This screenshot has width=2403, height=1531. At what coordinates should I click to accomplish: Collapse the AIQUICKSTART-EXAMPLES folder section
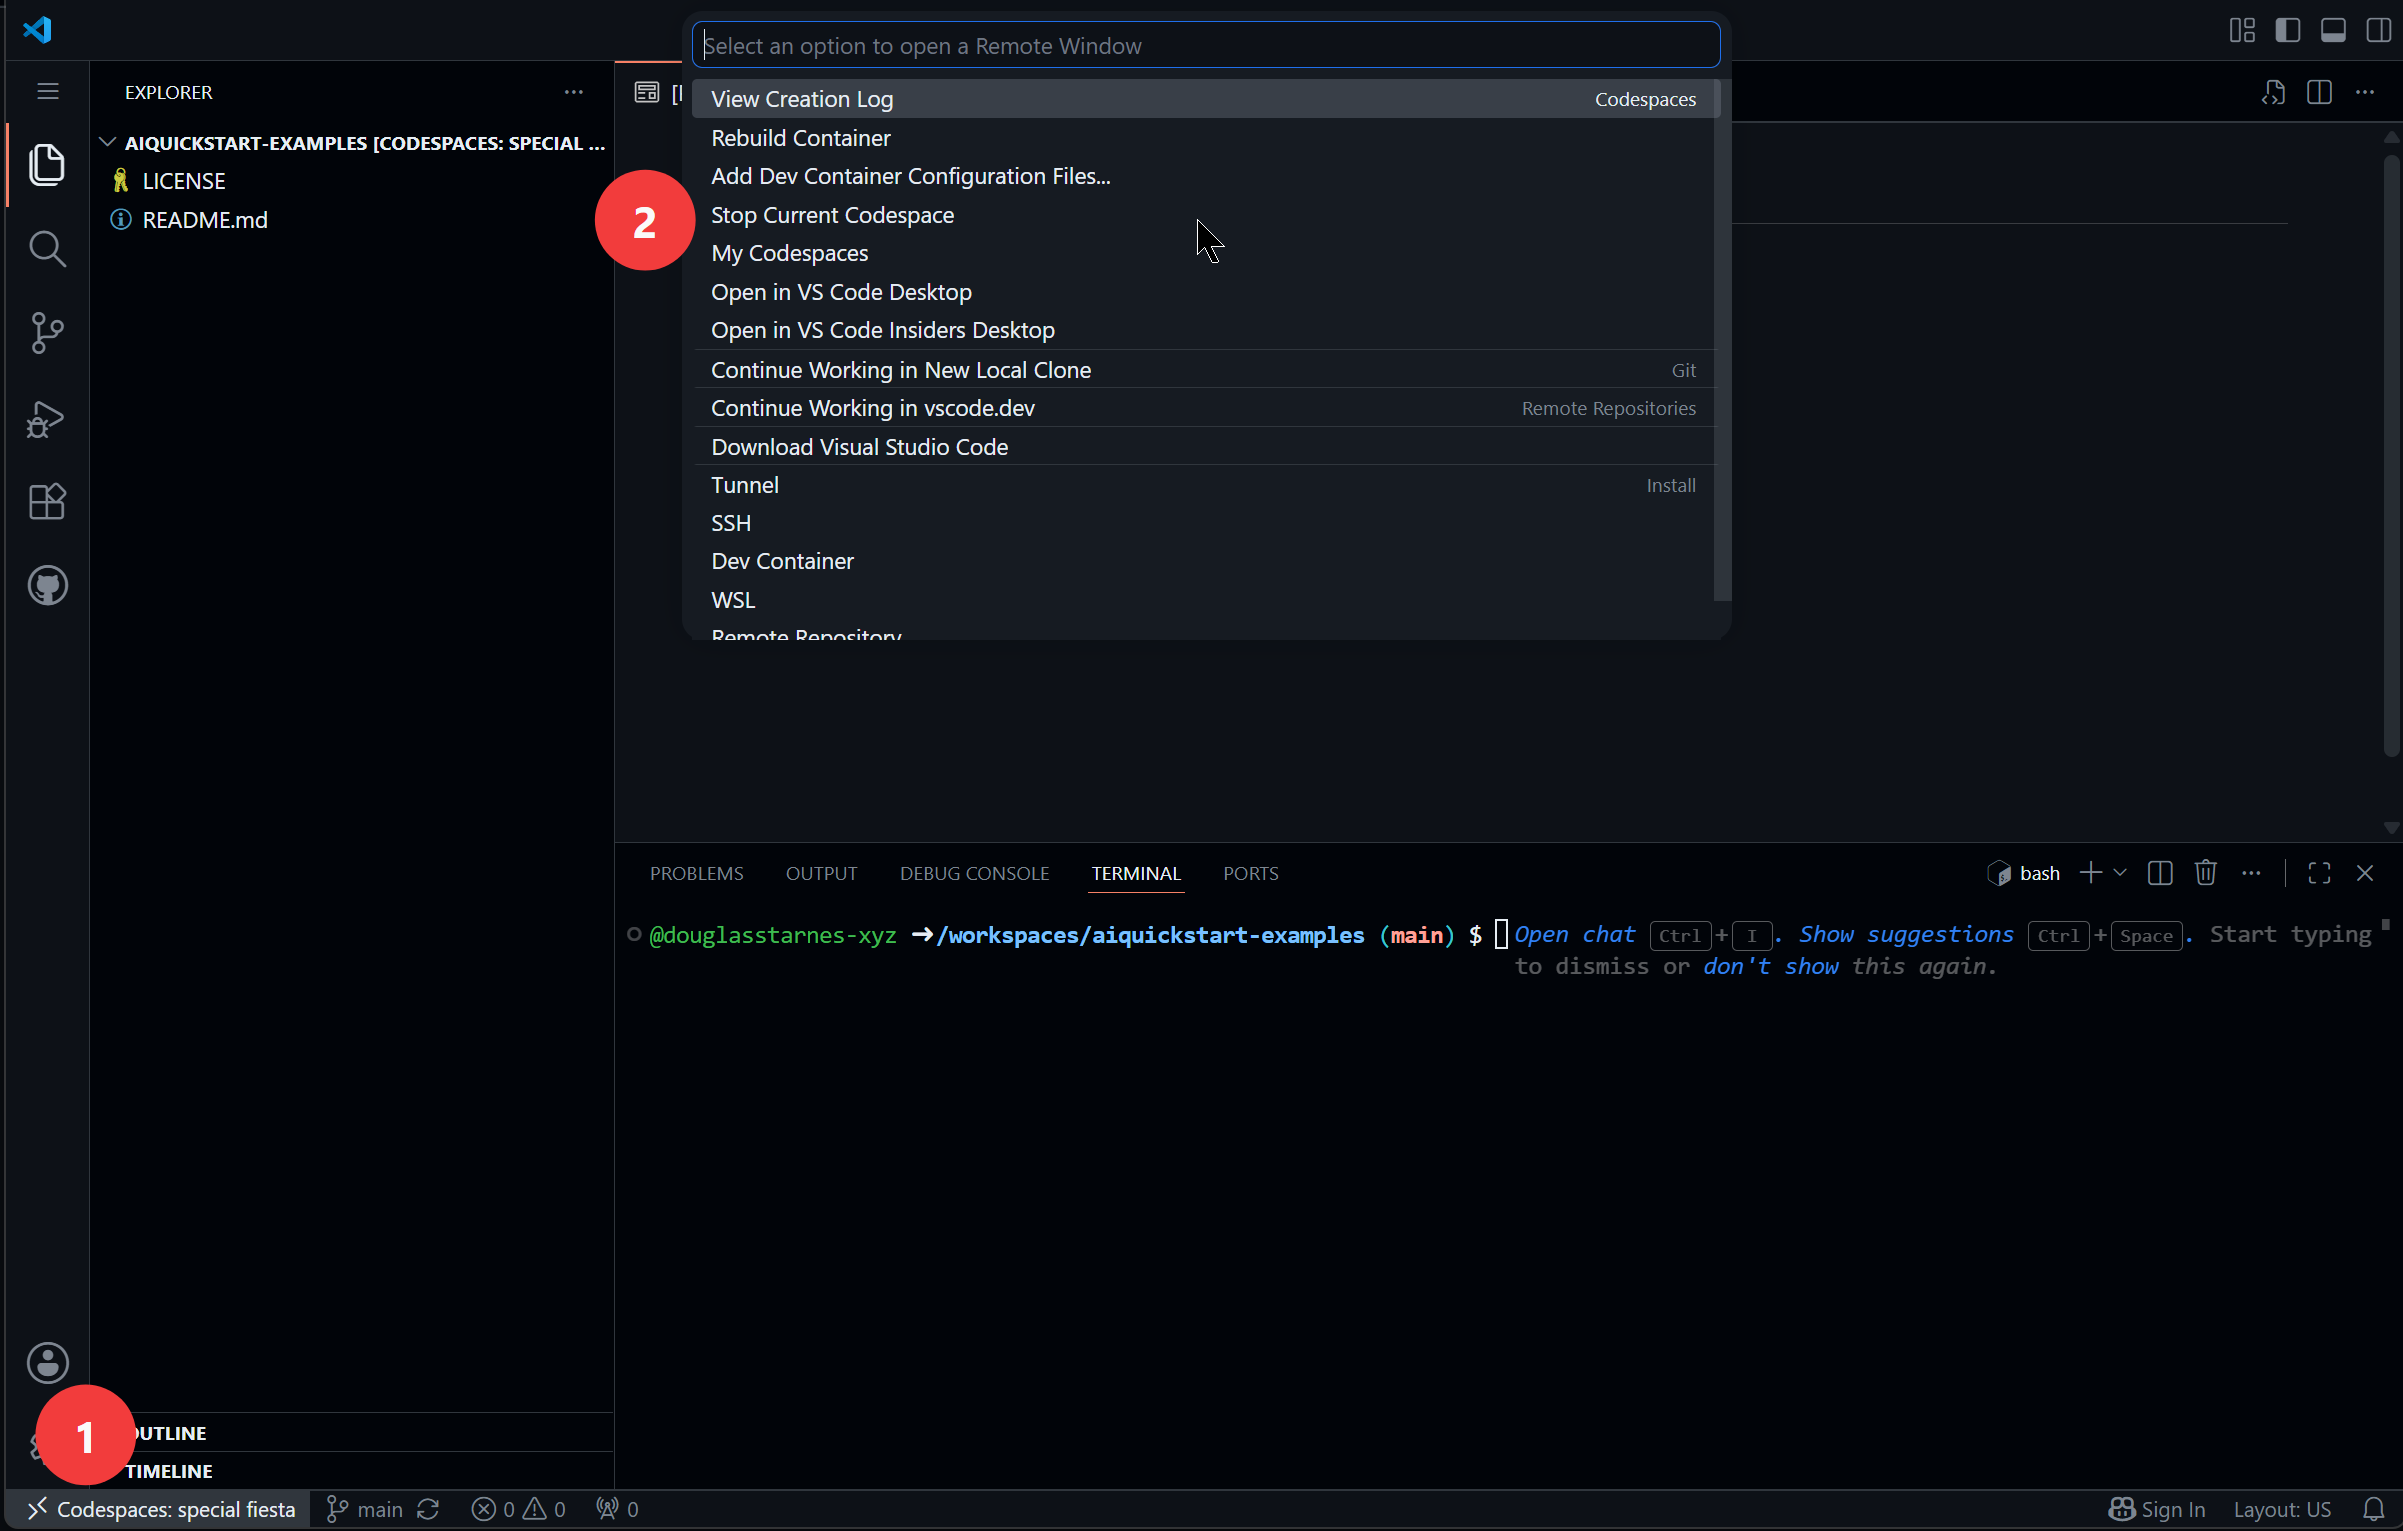(354, 143)
